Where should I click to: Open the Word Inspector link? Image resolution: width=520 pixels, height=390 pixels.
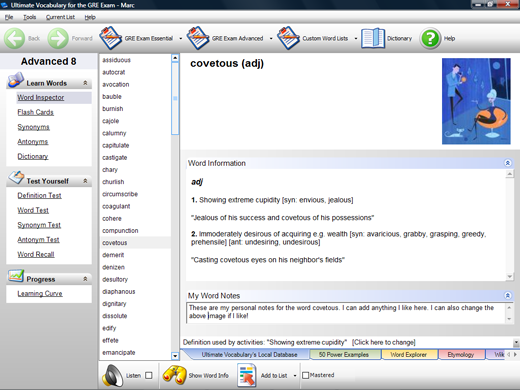[41, 98]
